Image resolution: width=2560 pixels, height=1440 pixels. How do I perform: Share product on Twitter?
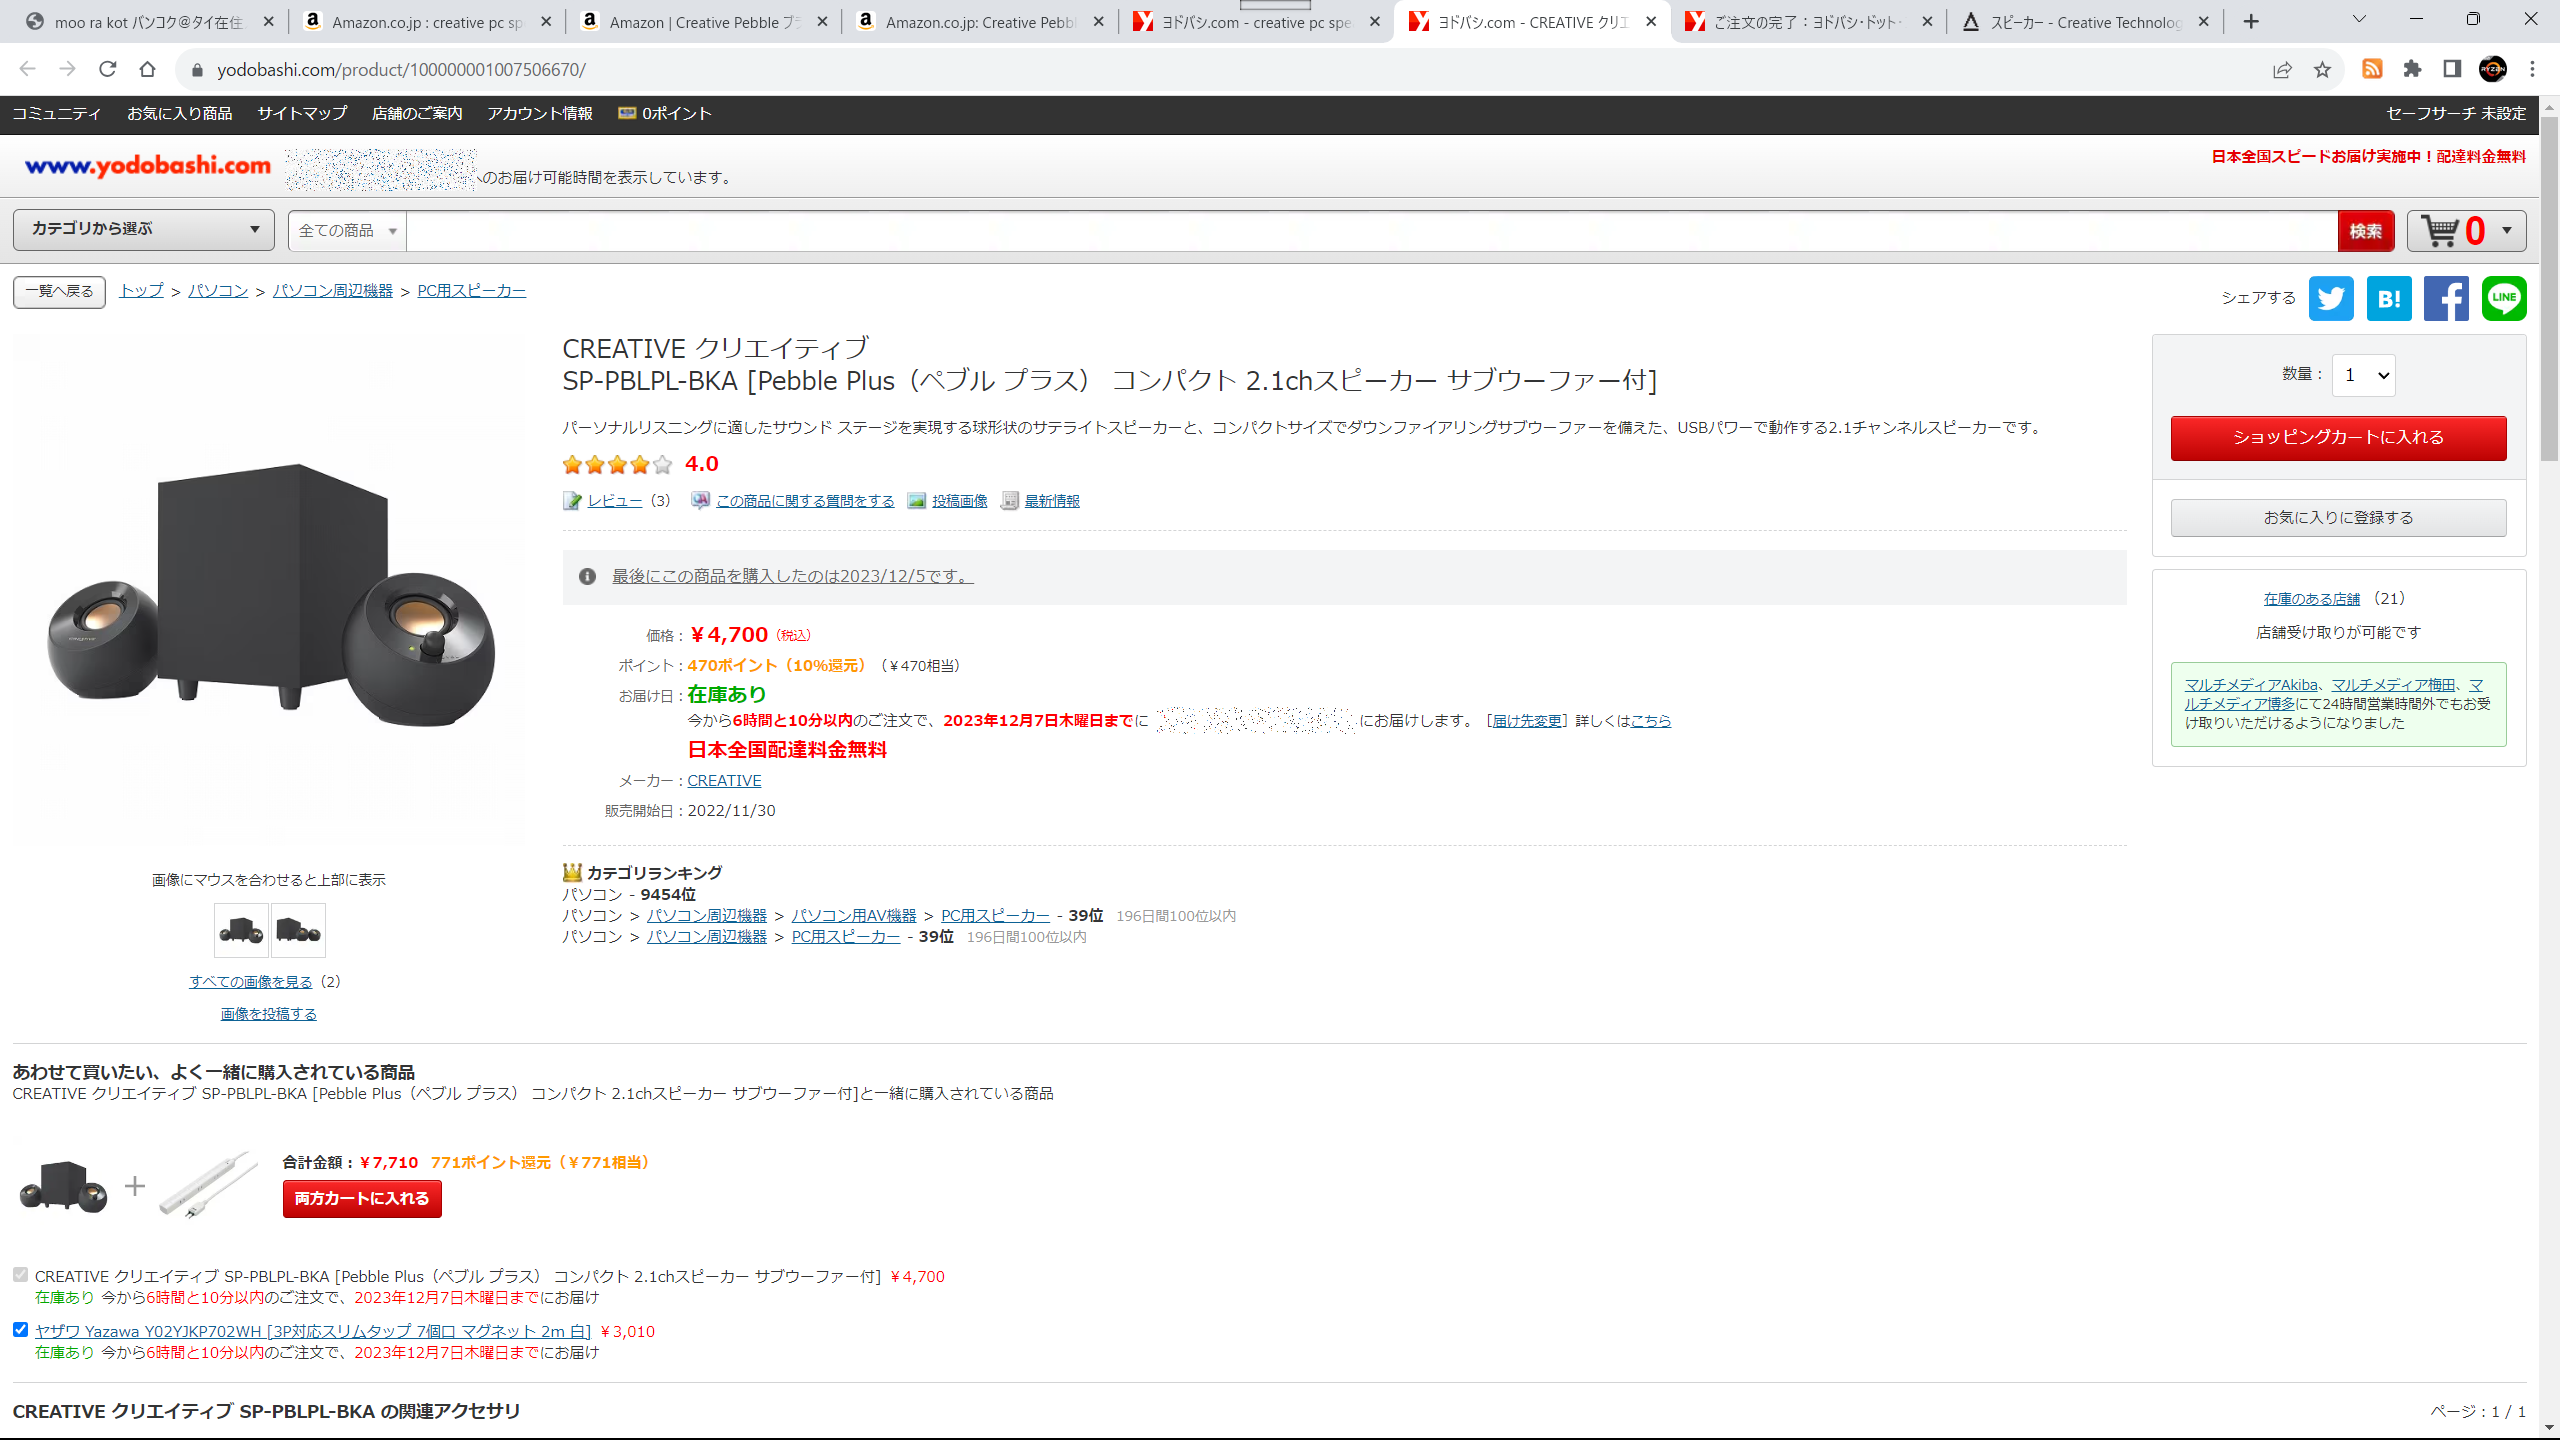click(x=2331, y=298)
